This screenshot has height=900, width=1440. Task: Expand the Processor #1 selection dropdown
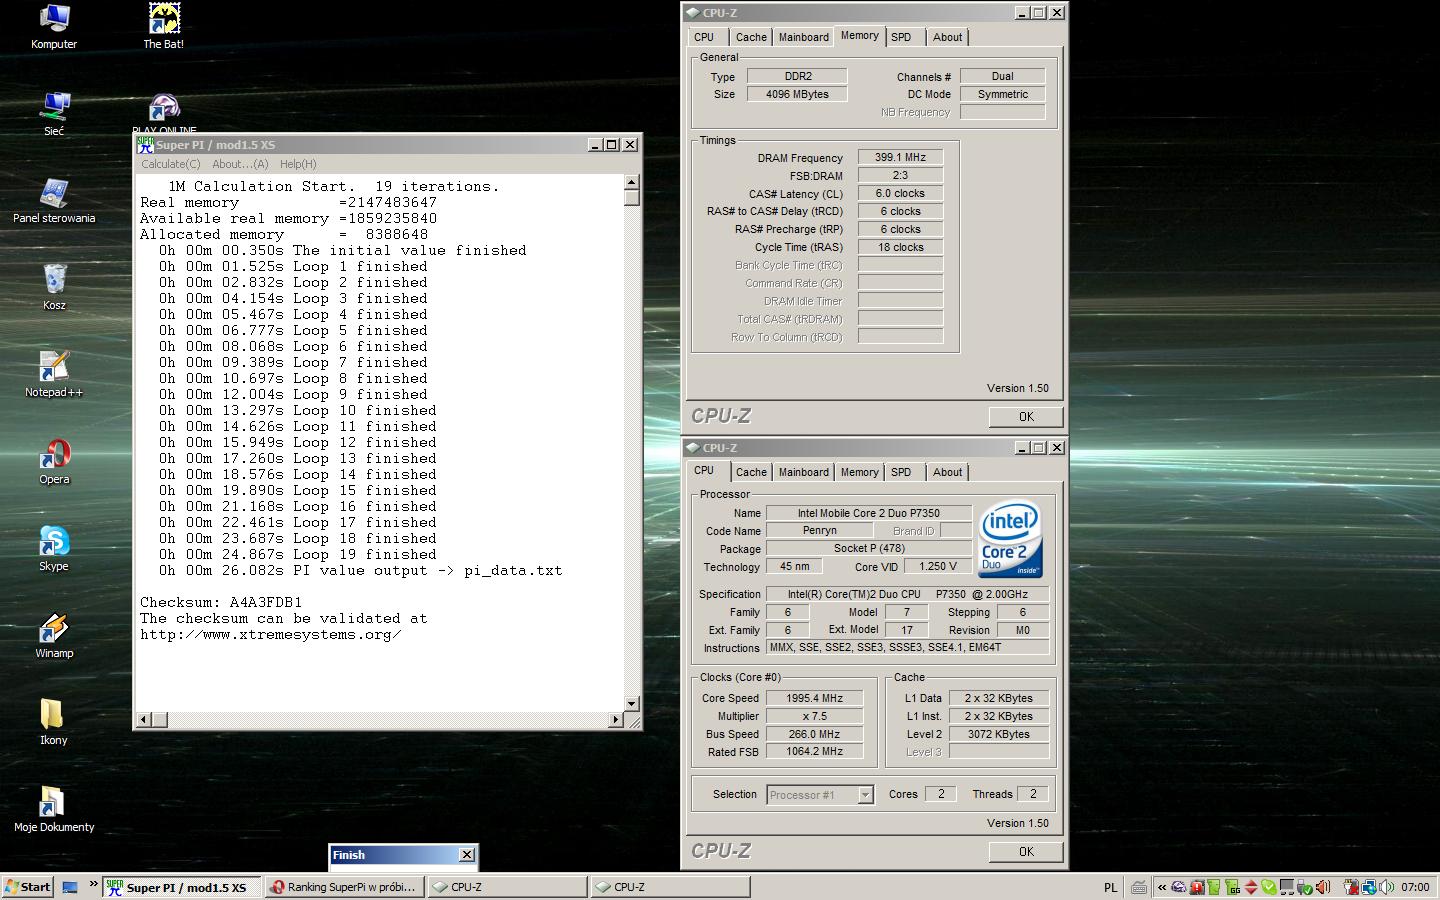(865, 795)
